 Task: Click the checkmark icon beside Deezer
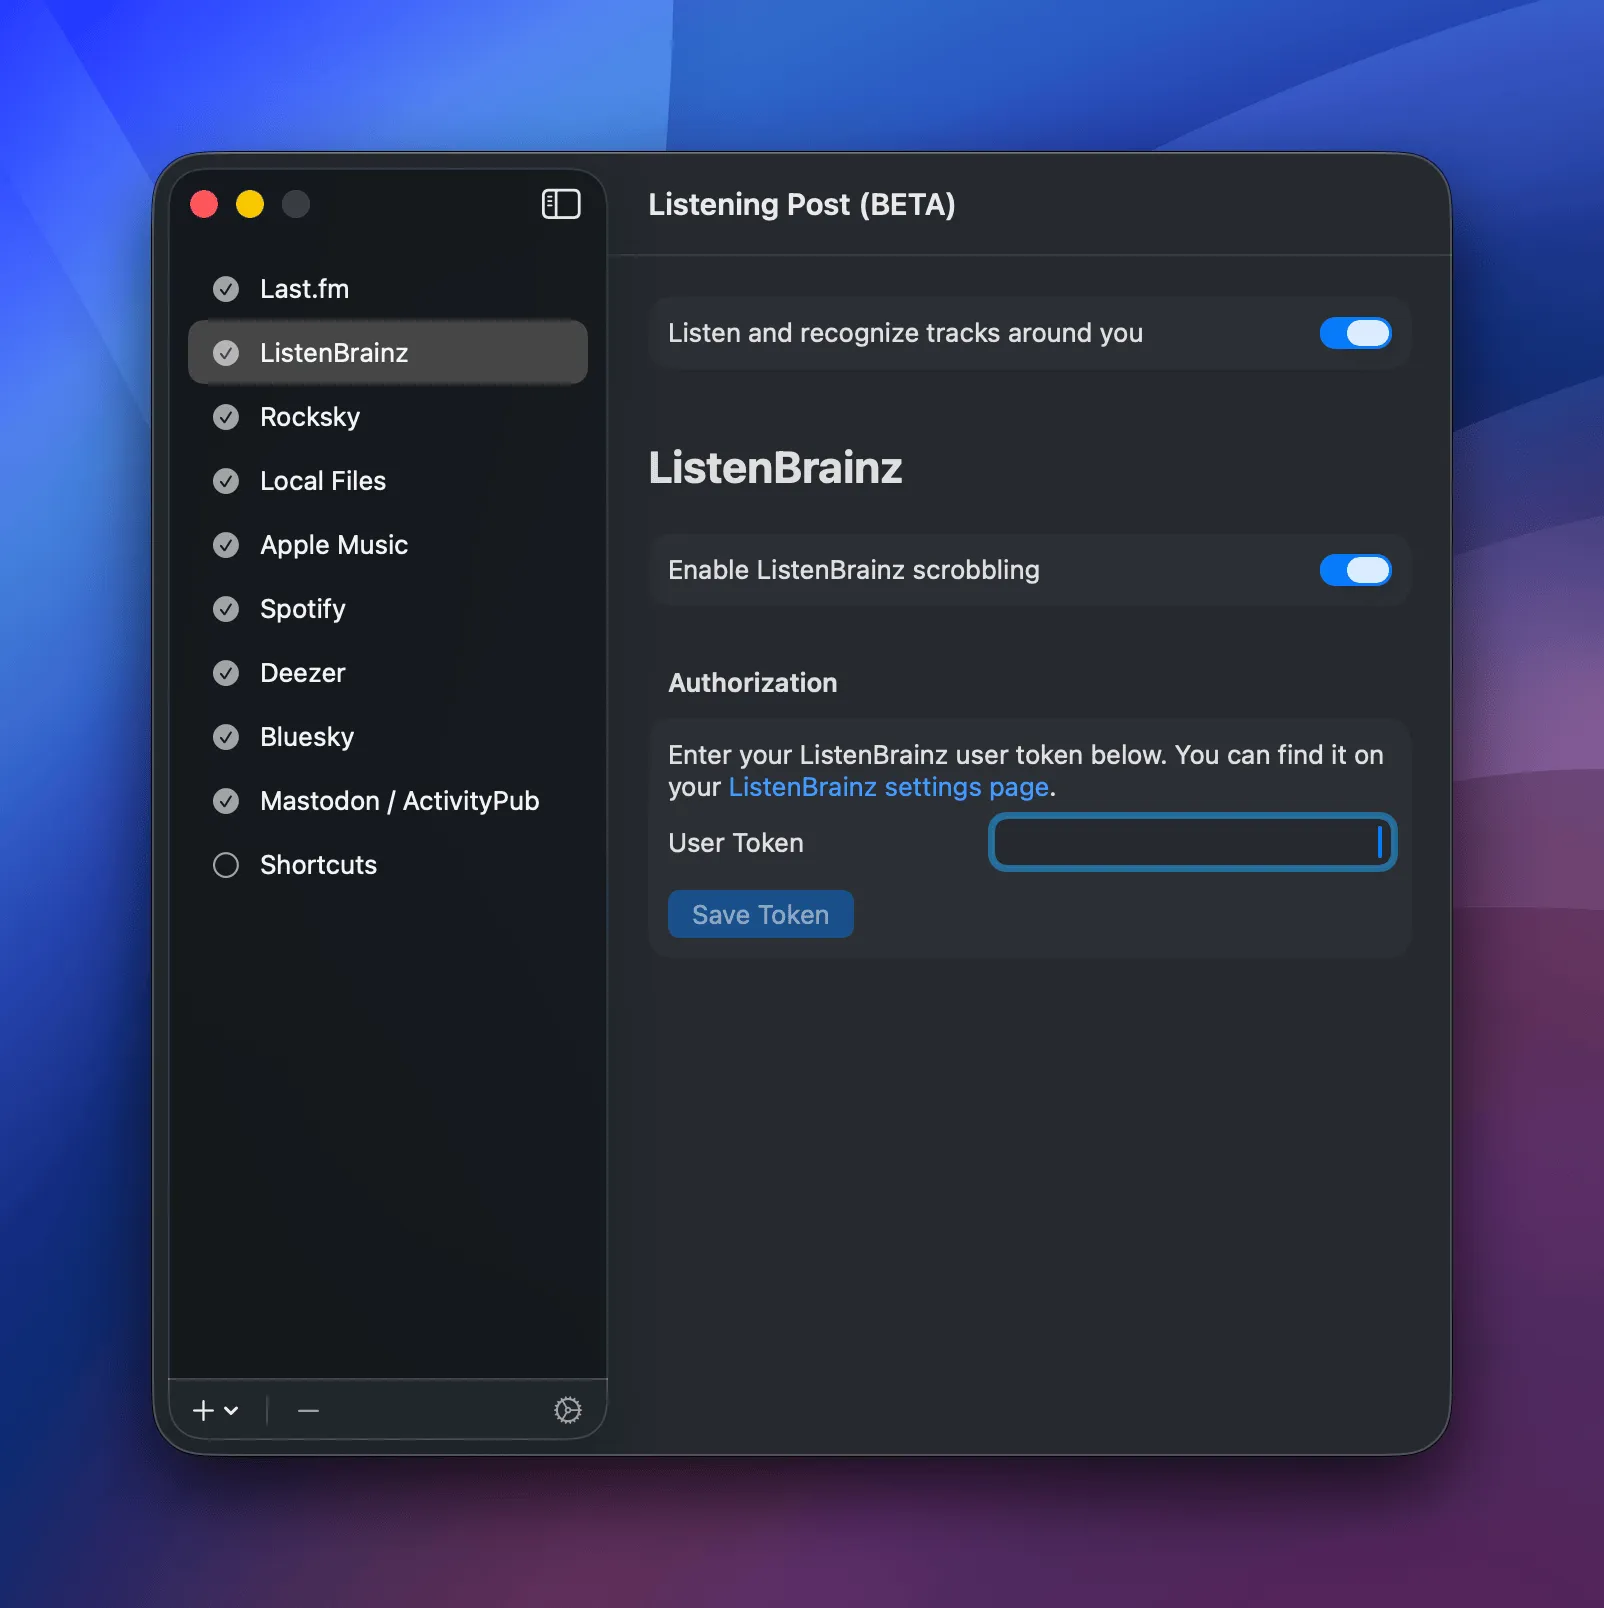pos(226,673)
